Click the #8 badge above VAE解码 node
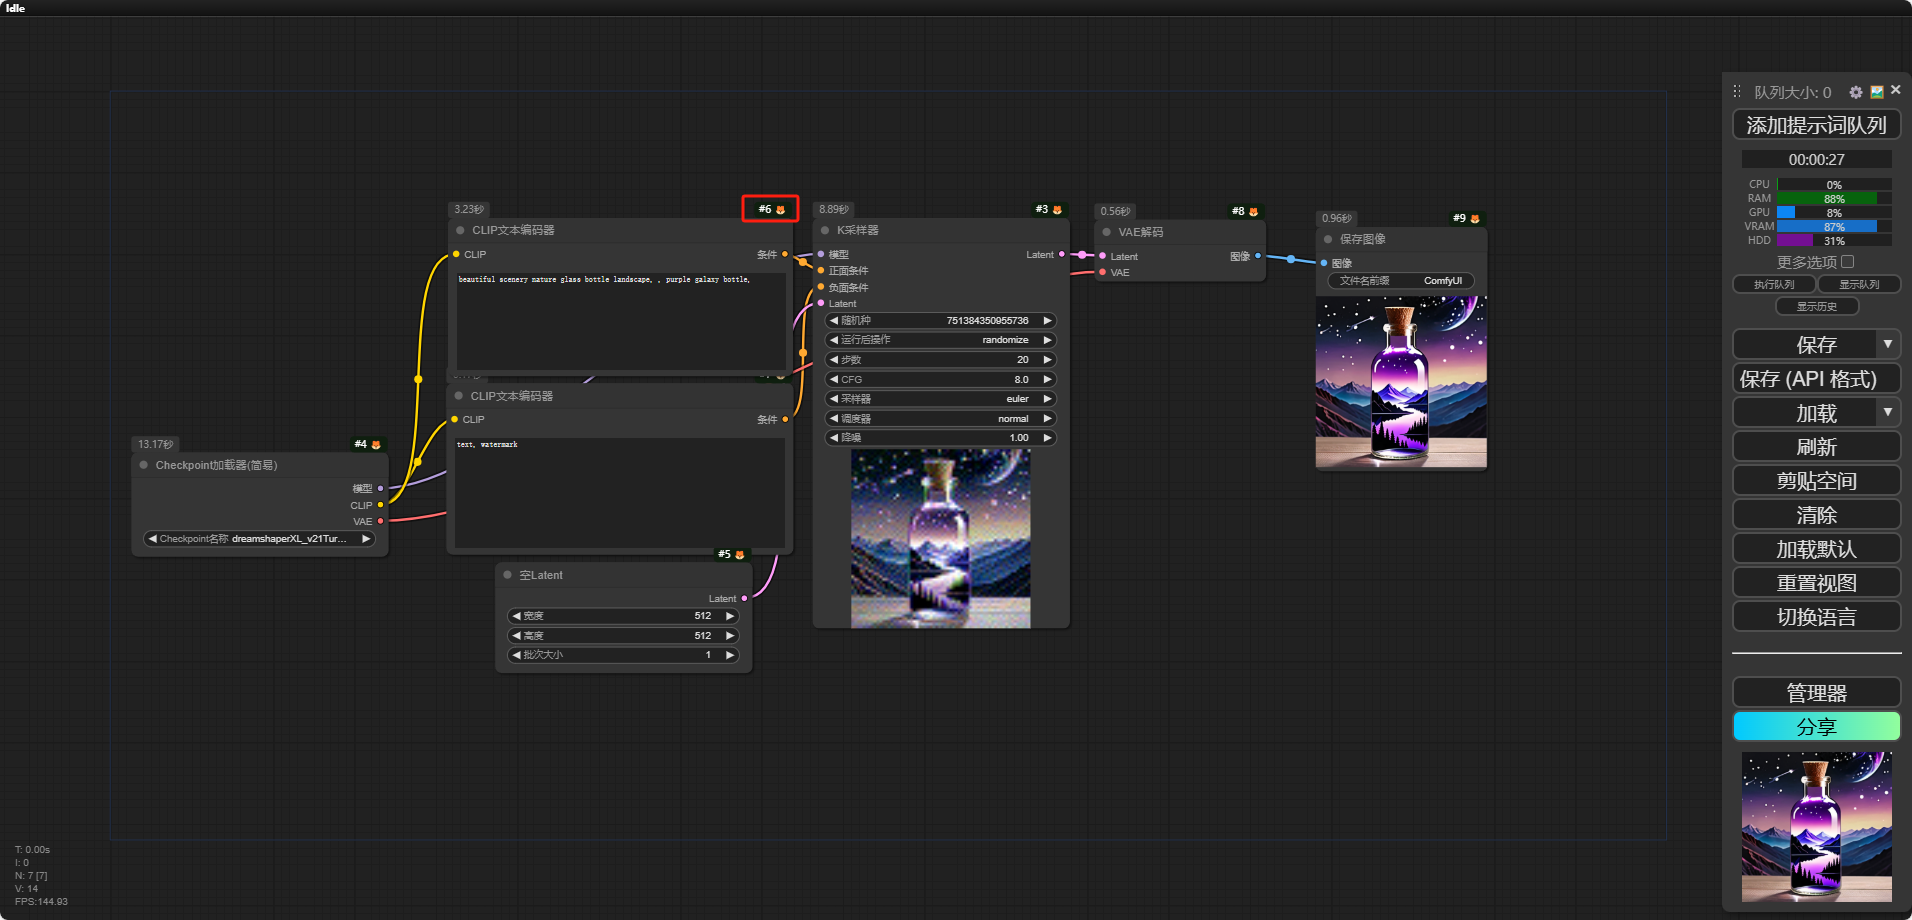Image resolution: width=1912 pixels, height=920 pixels. tap(1245, 211)
